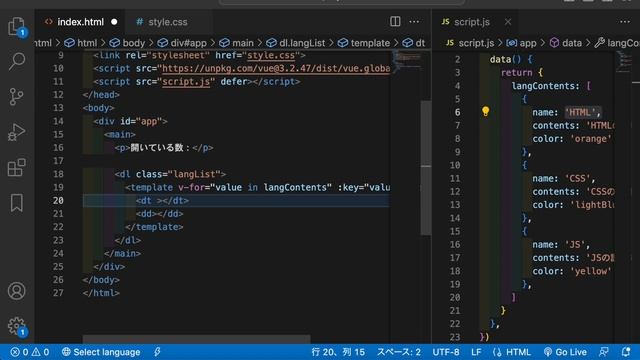Click the horizontal scrollbar of index.html editor

click(x=196, y=339)
